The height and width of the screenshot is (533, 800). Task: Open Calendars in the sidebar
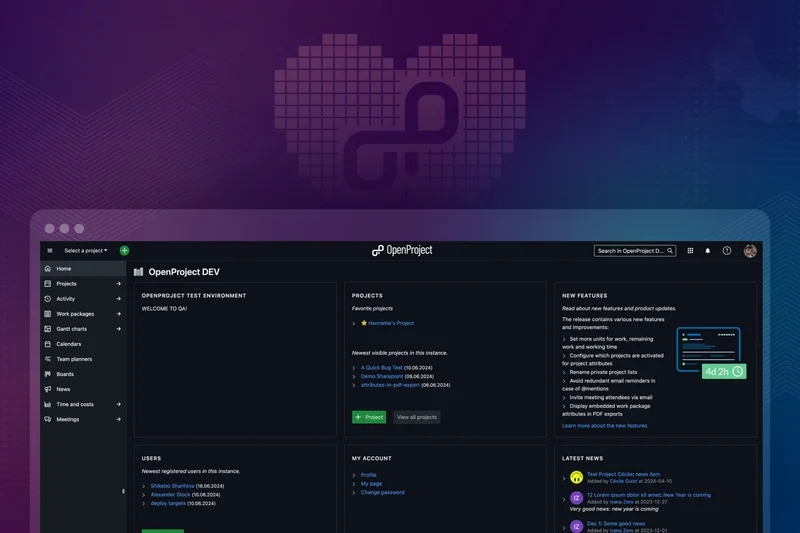(x=83, y=344)
